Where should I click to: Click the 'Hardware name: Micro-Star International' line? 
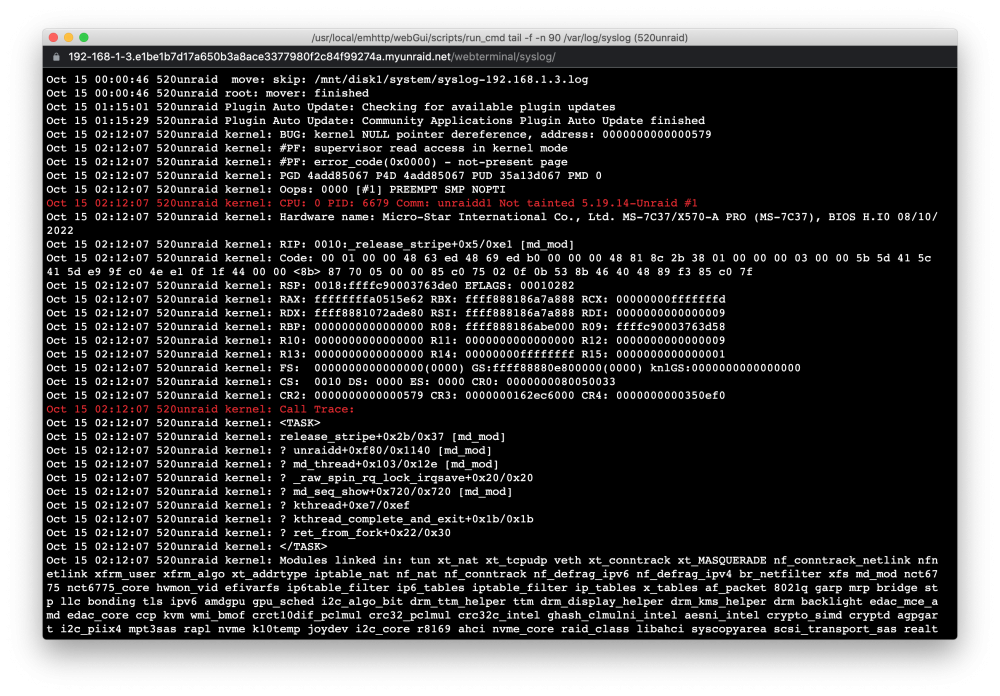point(492,223)
